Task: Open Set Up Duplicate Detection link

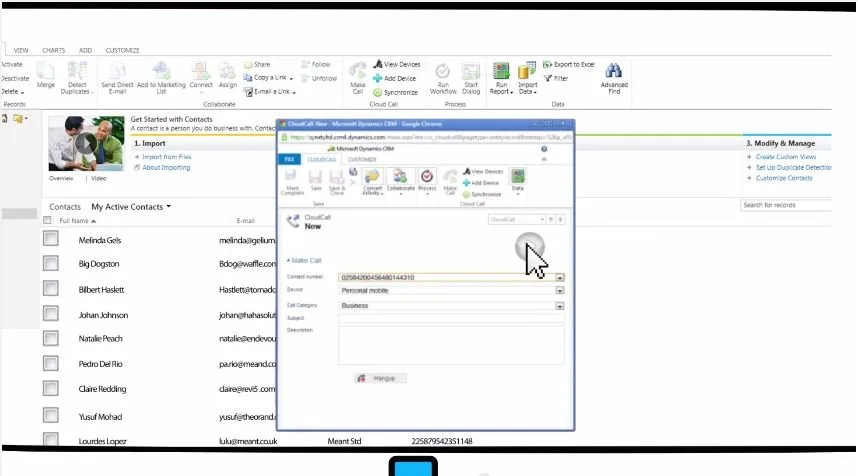Action: 793,167
